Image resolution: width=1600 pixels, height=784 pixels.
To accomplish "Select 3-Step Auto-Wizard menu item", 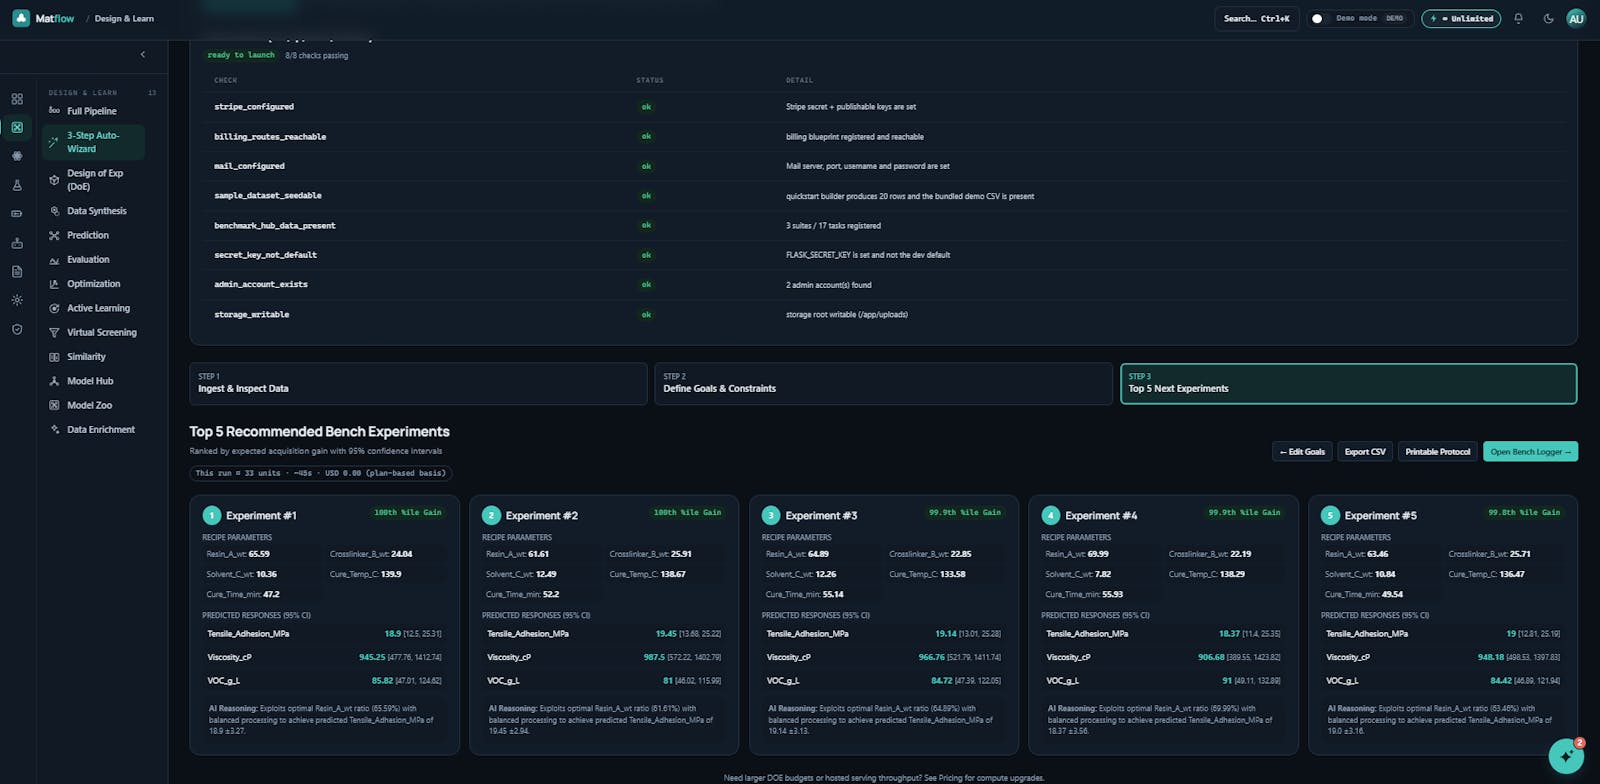I will tap(93, 142).
